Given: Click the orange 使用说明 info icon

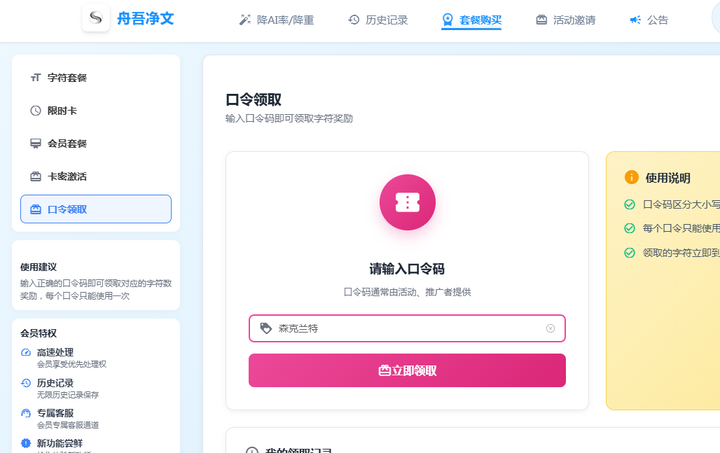Looking at the screenshot, I should point(631,177).
